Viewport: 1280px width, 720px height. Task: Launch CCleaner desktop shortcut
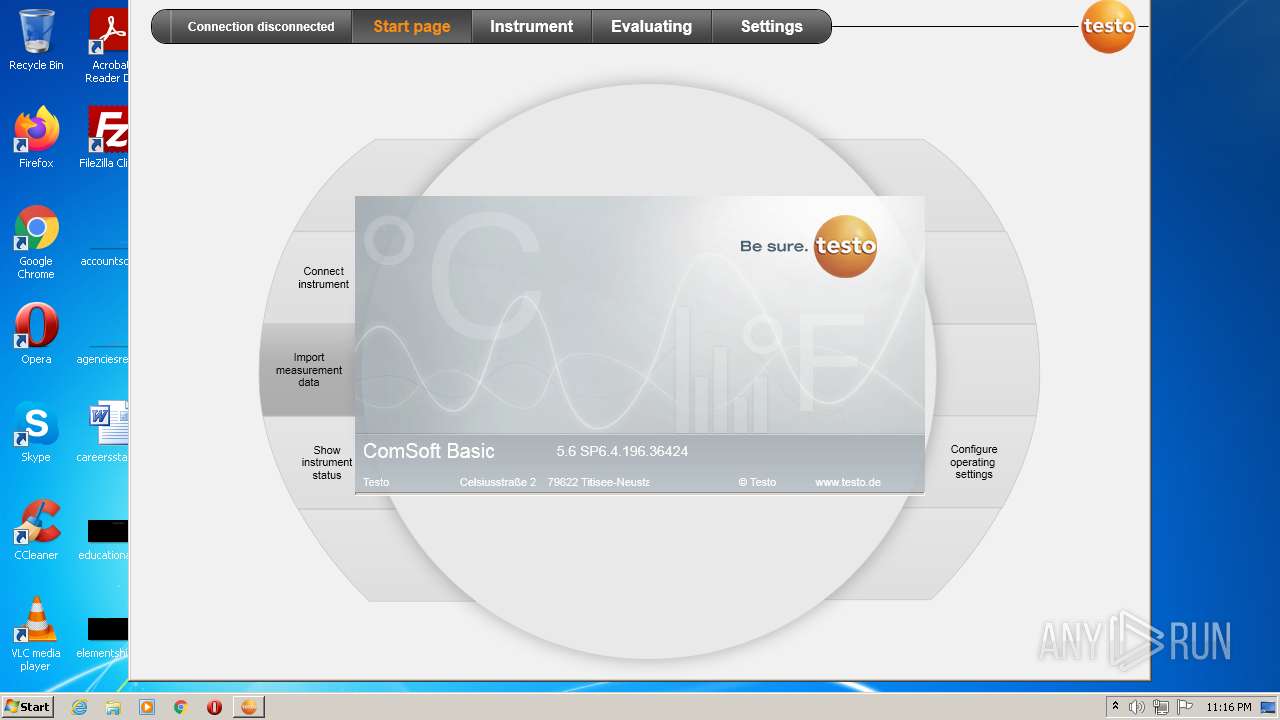tap(36, 530)
